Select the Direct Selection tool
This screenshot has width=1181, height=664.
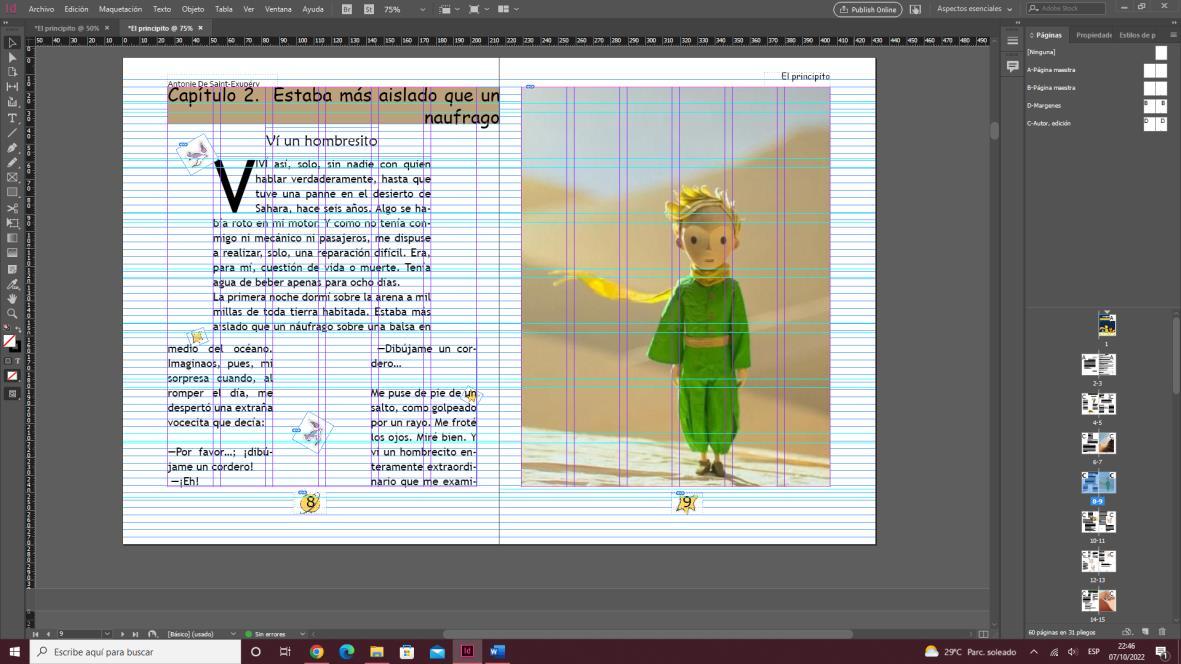pyautogui.click(x=12, y=57)
